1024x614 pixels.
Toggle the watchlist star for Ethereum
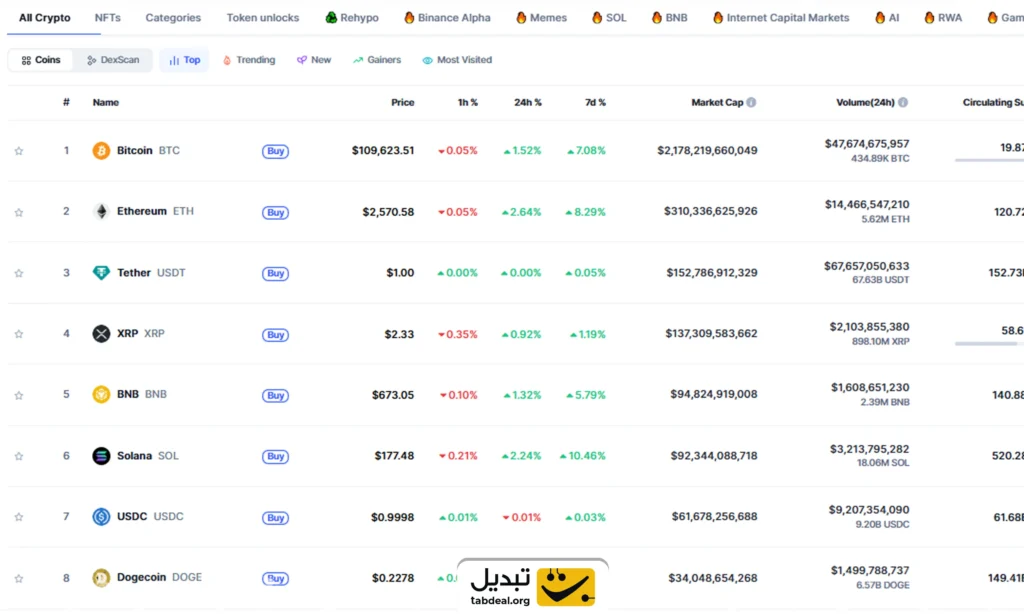19,212
